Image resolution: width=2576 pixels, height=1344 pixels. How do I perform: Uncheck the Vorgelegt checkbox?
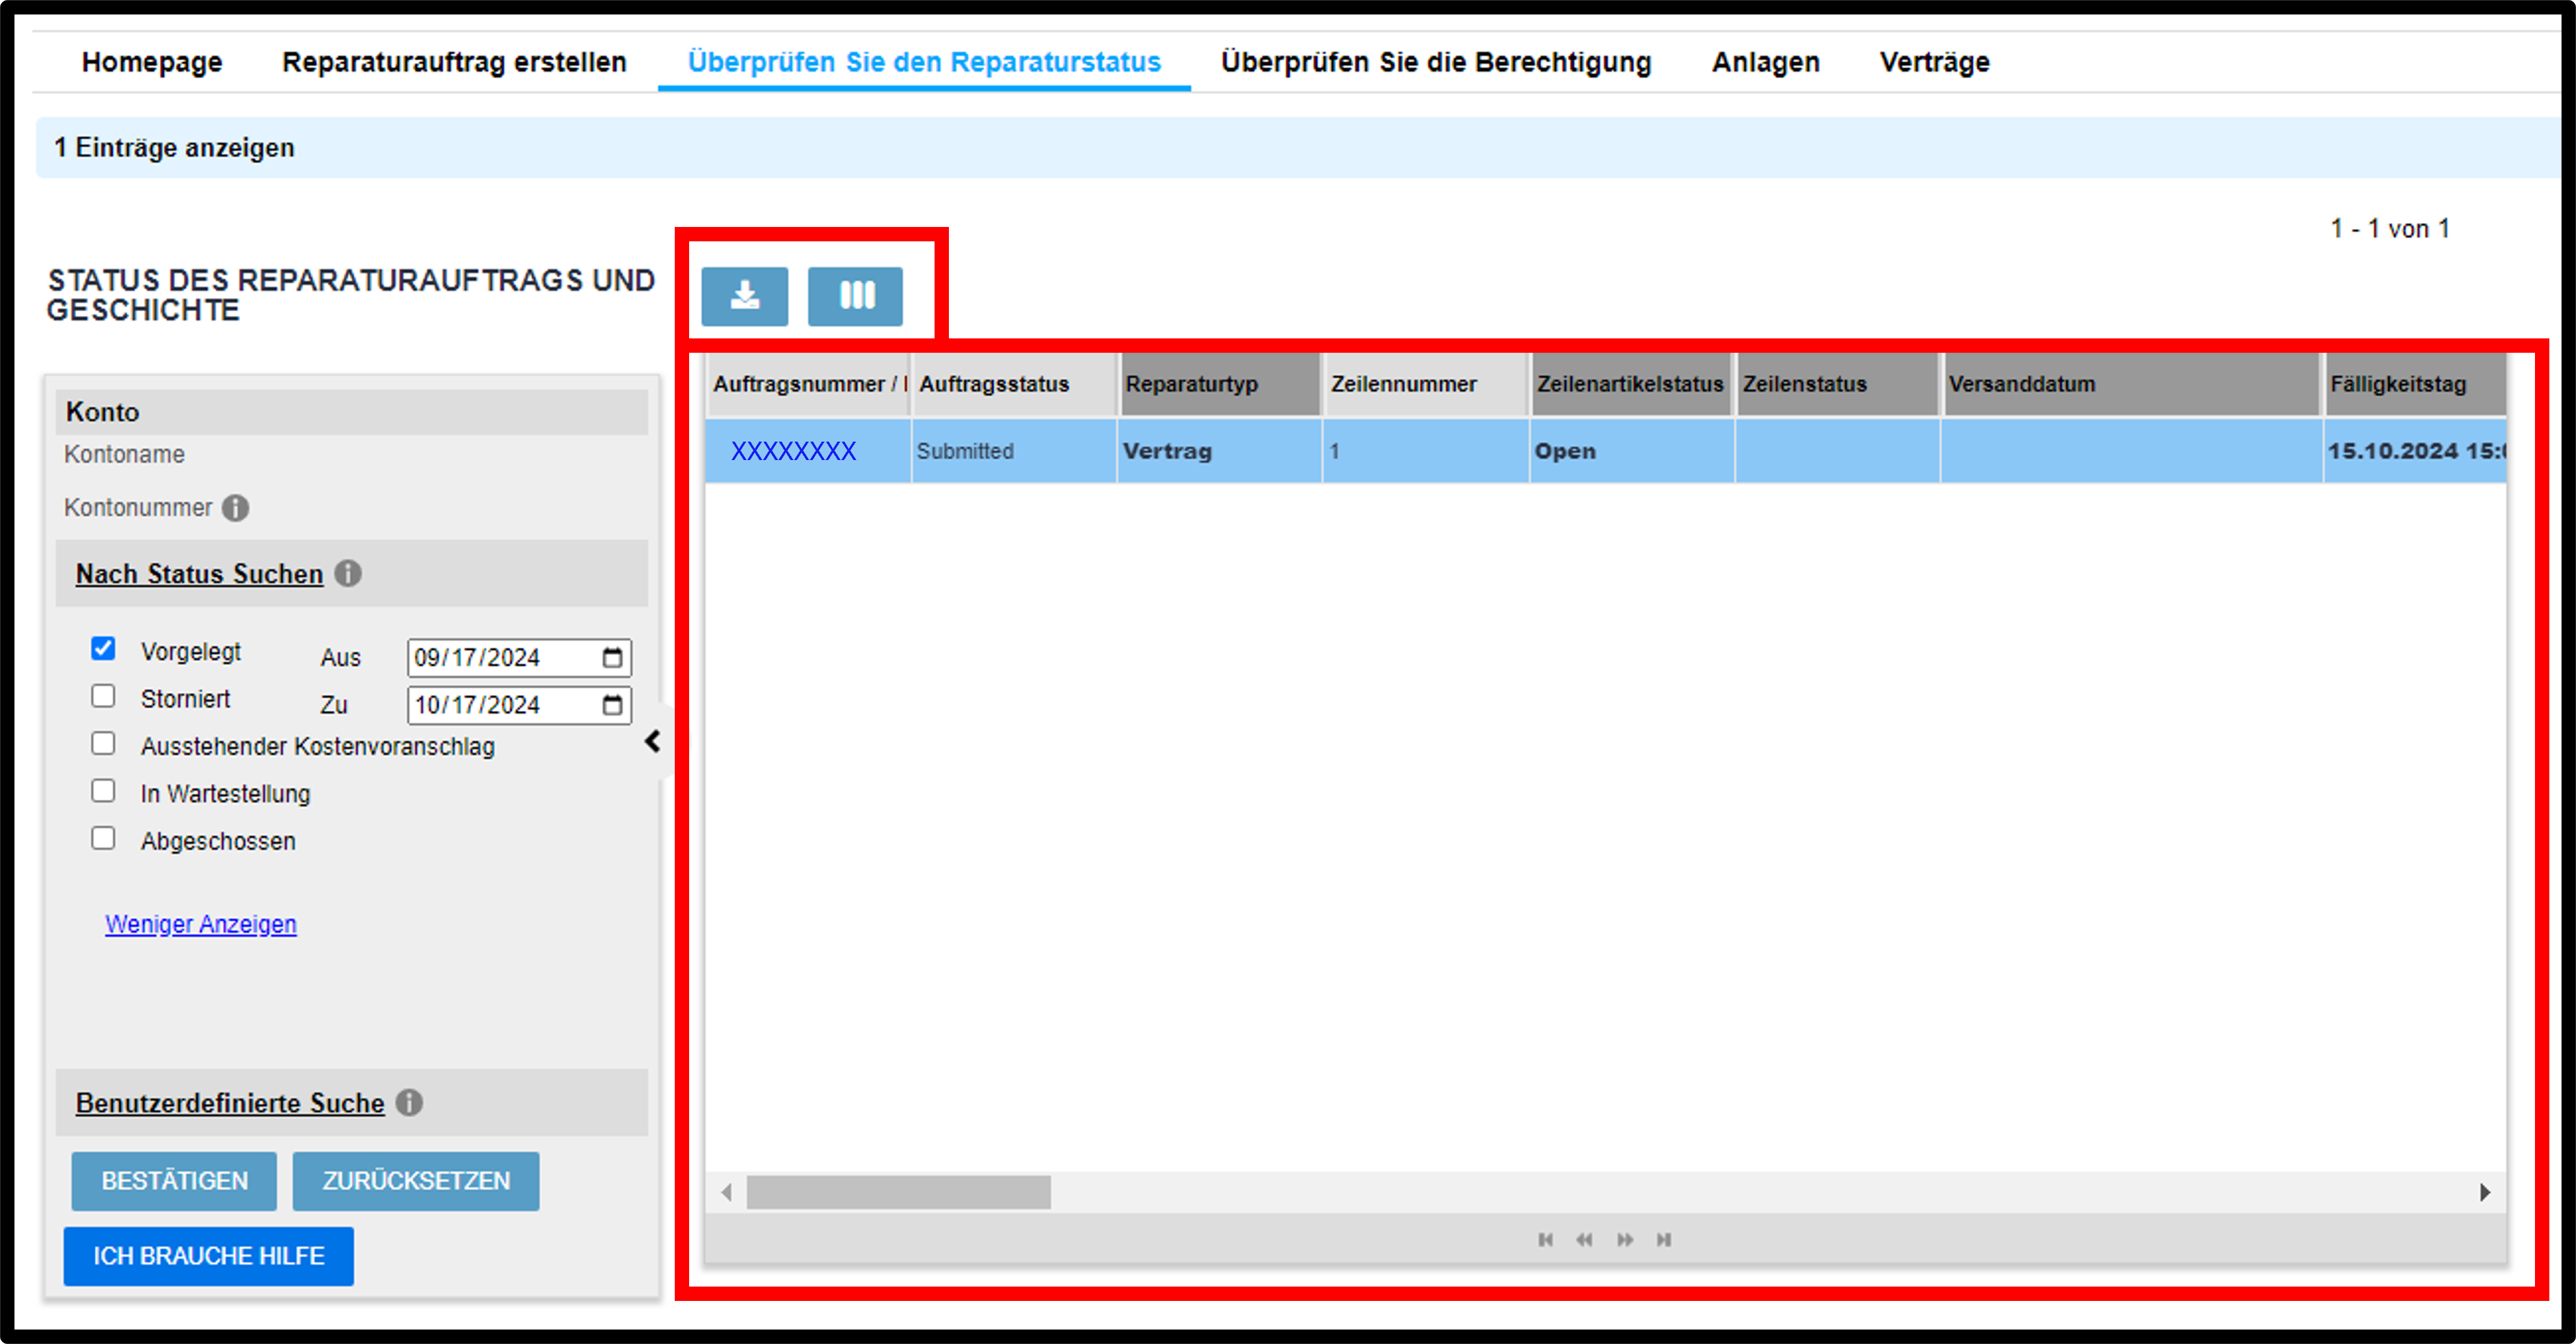pyautogui.click(x=103, y=648)
